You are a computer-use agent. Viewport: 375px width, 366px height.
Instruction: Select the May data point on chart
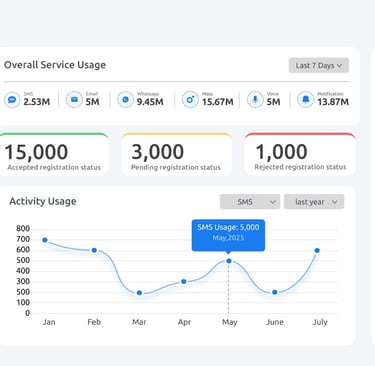point(229,261)
